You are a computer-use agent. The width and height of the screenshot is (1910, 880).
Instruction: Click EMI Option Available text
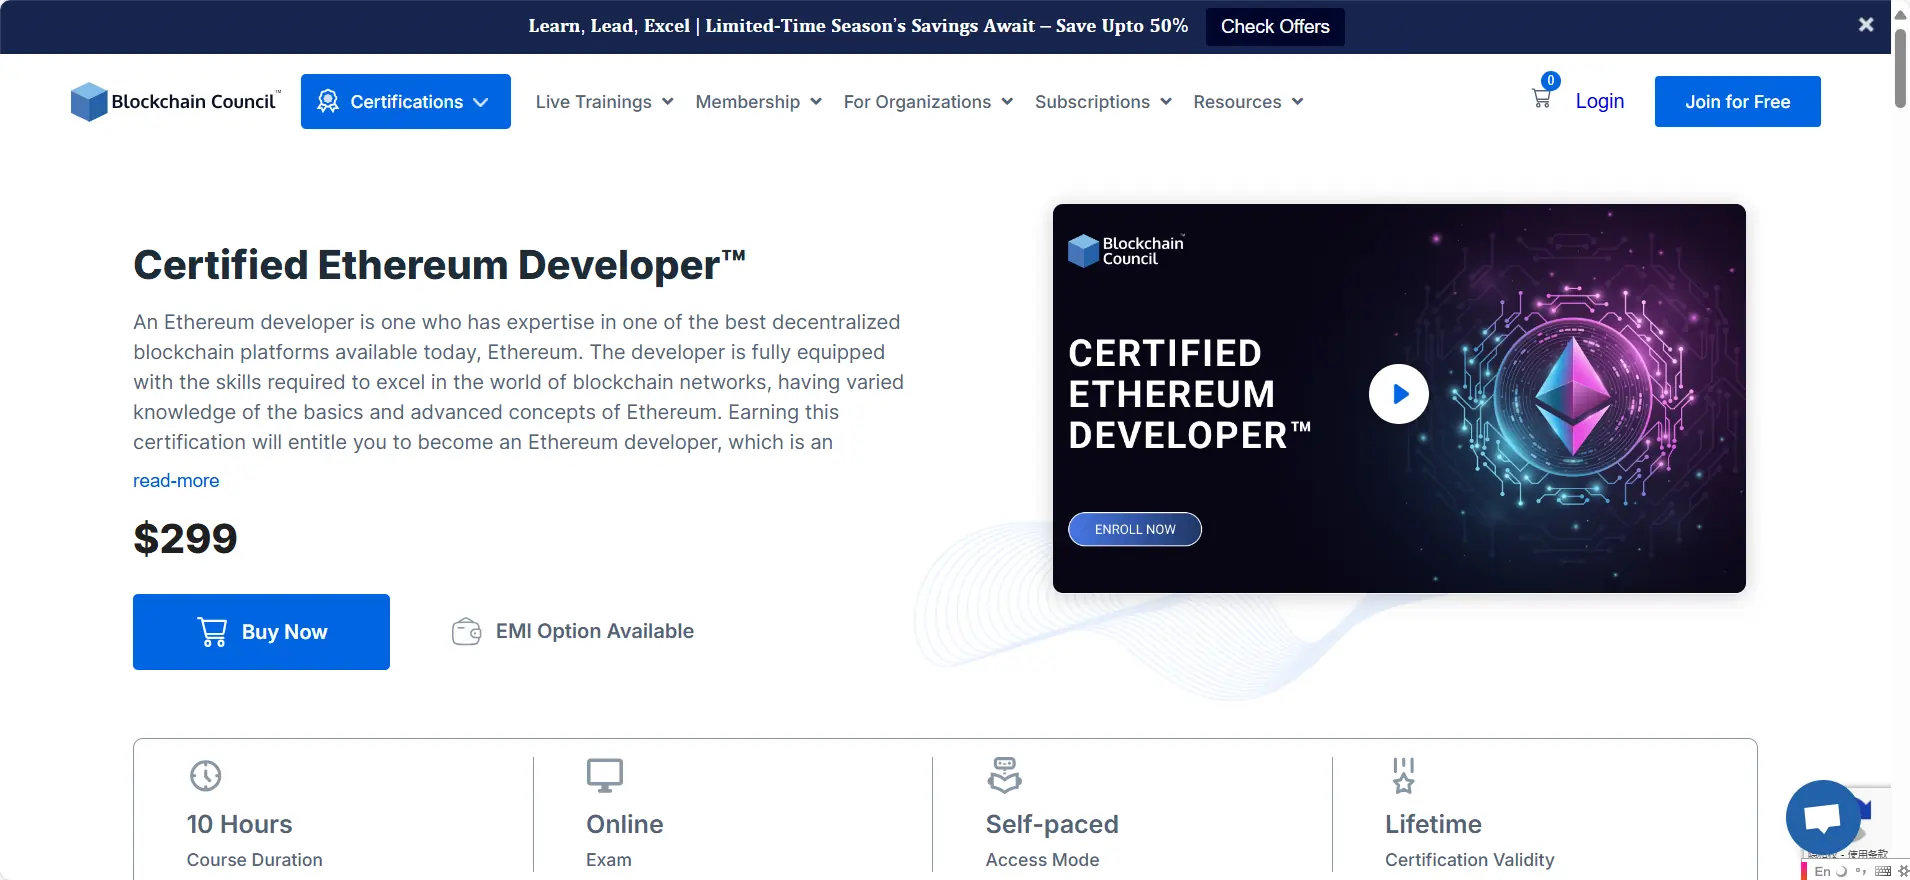pyautogui.click(x=595, y=631)
